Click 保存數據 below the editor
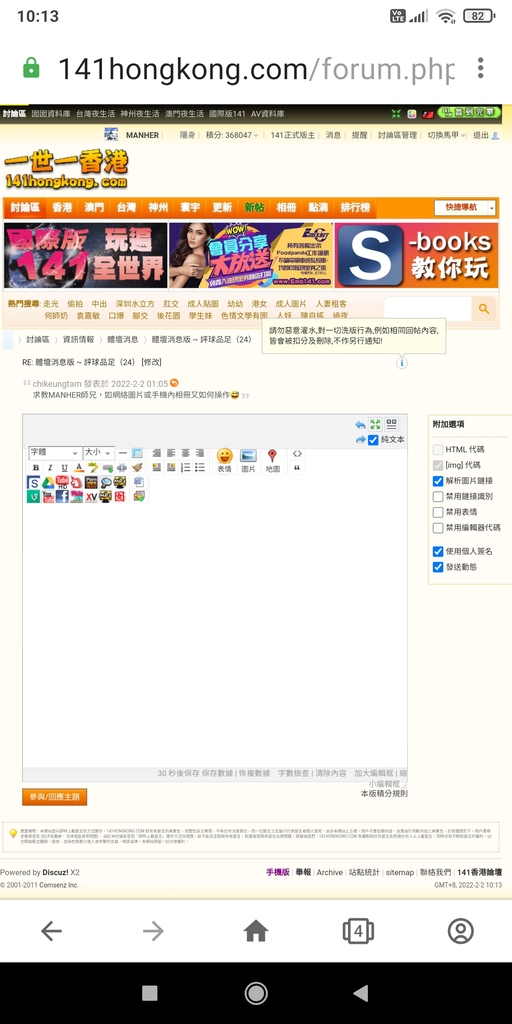The width and height of the screenshot is (512, 1024). click(217, 773)
